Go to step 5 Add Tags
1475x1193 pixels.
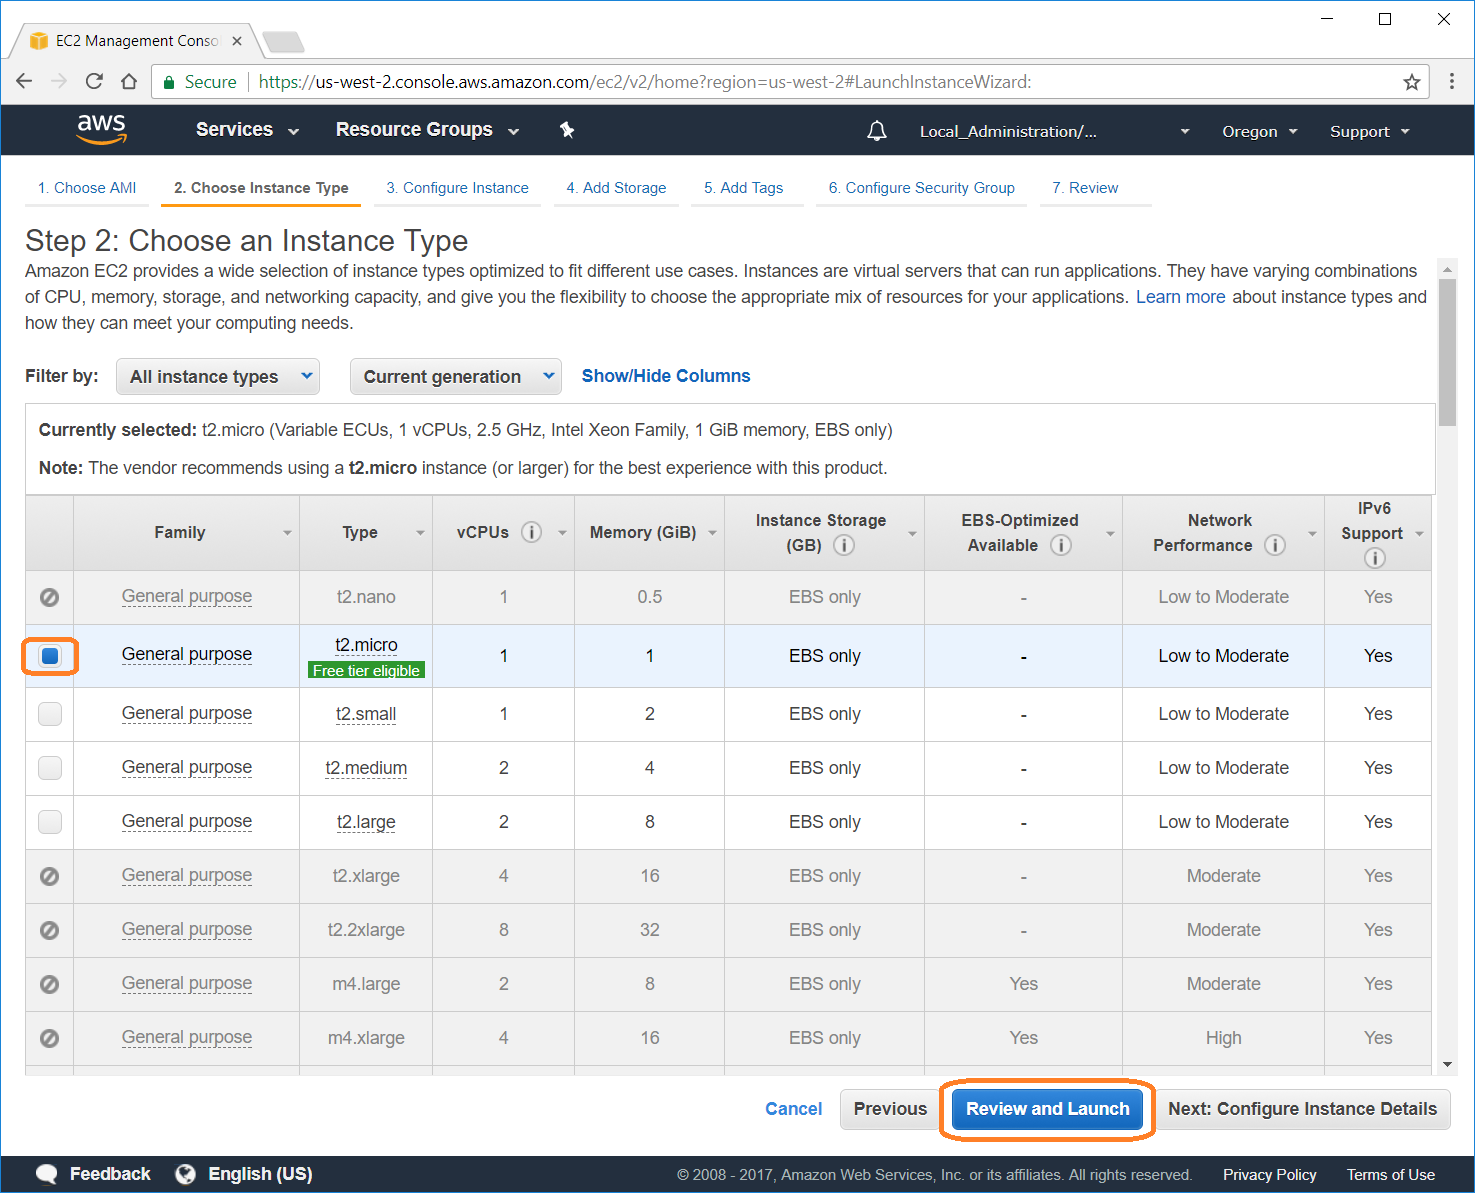click(743, 188)
